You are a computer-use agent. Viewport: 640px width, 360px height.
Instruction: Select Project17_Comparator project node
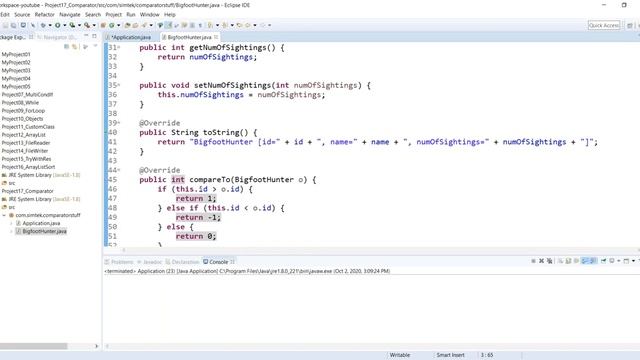tap(28, 191)
